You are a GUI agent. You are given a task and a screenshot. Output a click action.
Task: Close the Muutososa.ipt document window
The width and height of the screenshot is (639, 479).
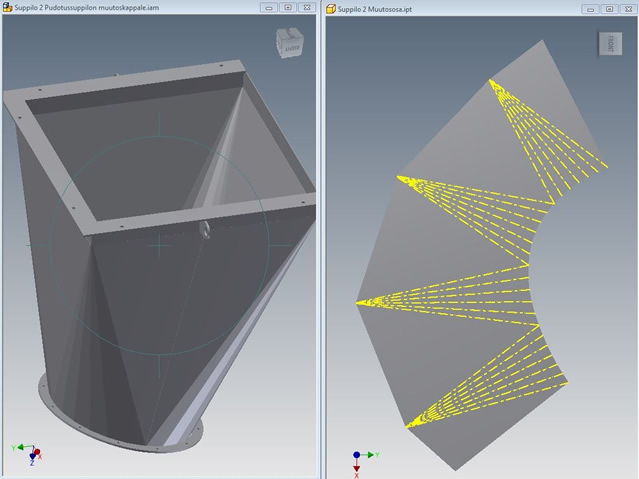point(628,7)
